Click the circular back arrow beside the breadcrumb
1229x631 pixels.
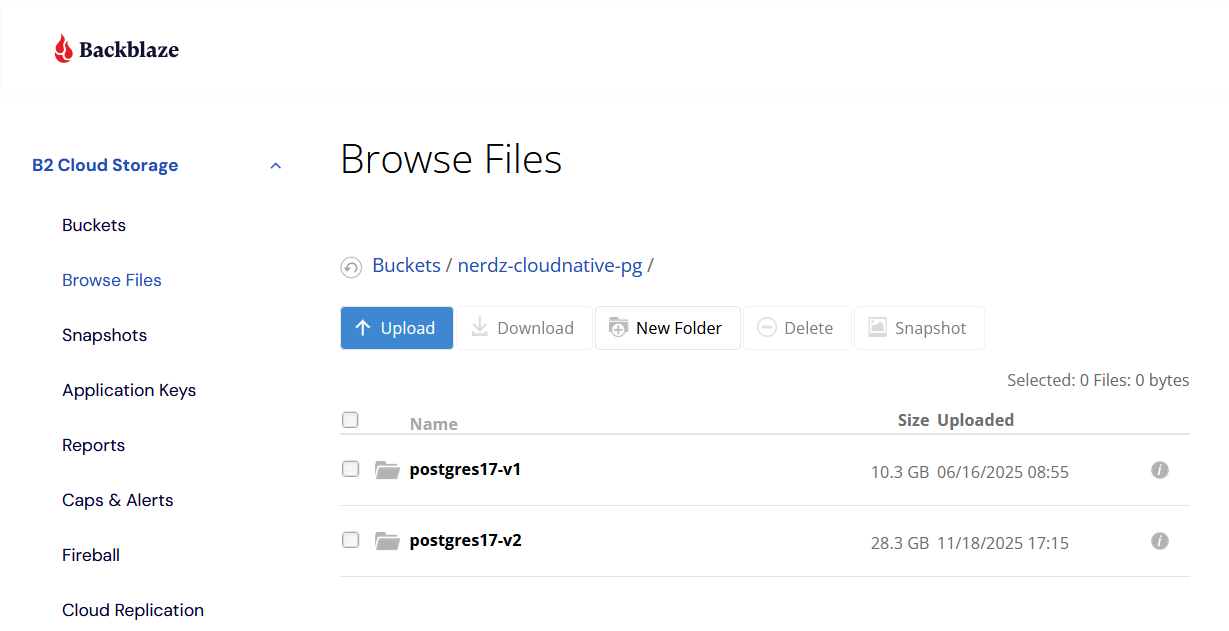coord(351,266)
